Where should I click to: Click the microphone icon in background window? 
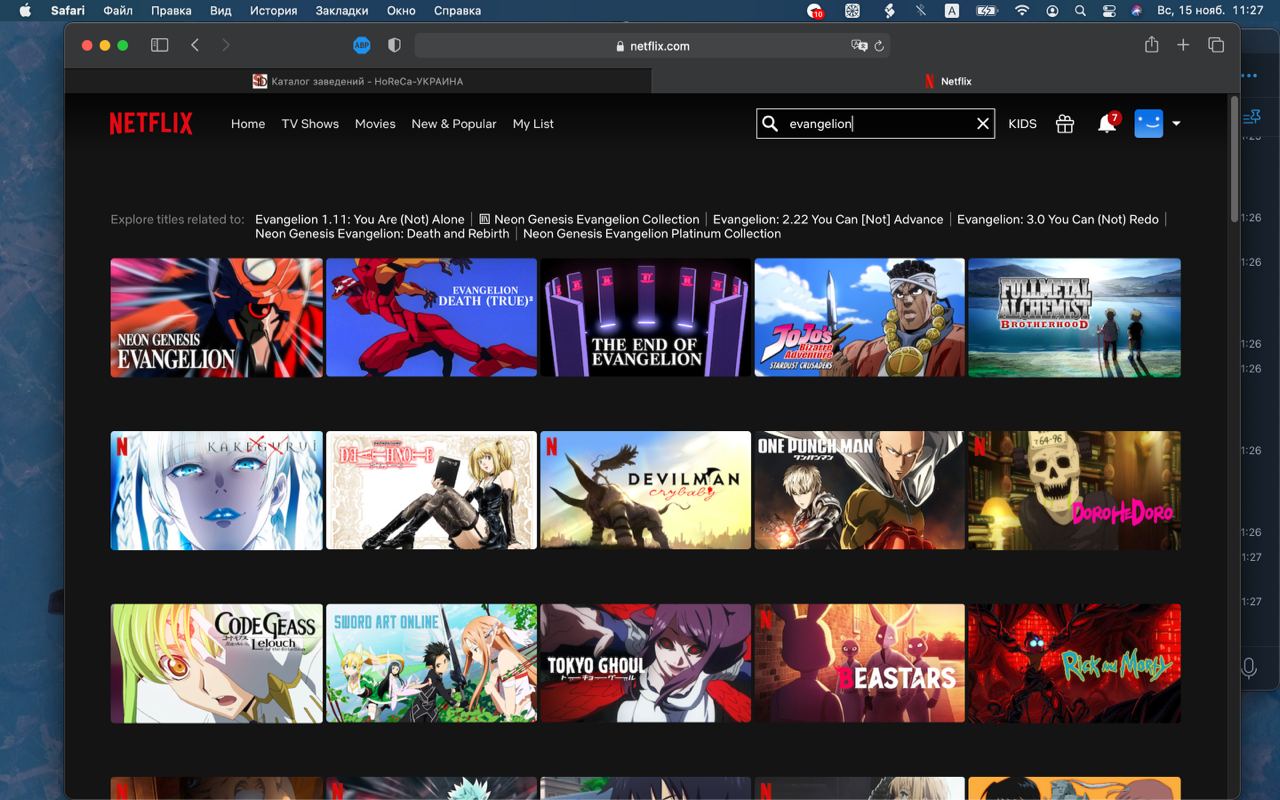tap(1248, 668)
